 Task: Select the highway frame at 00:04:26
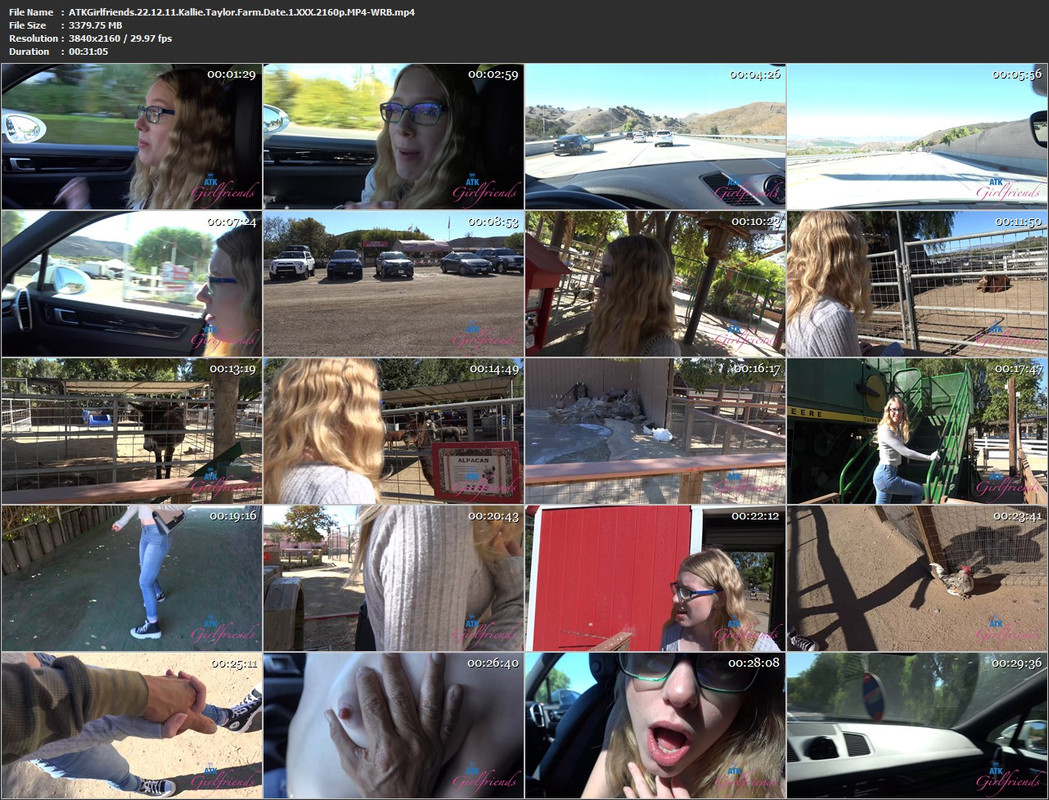click(x=656, y=136)
